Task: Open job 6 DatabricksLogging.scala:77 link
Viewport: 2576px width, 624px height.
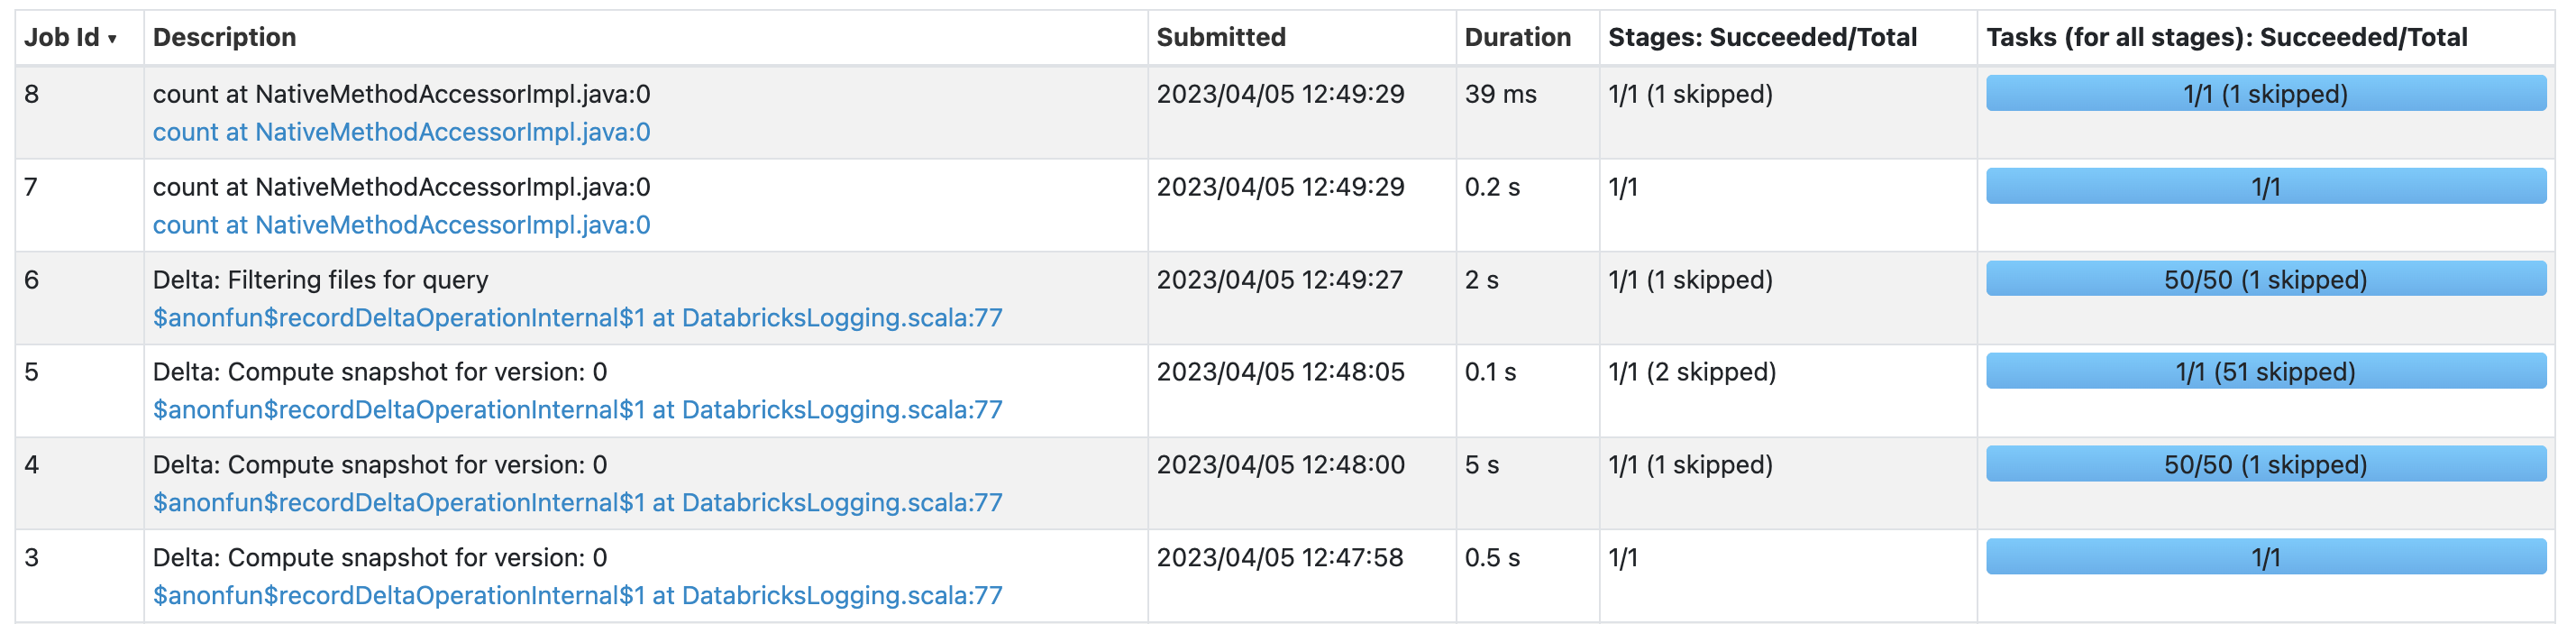Action: pyautogui.click(x=577, y=318)
